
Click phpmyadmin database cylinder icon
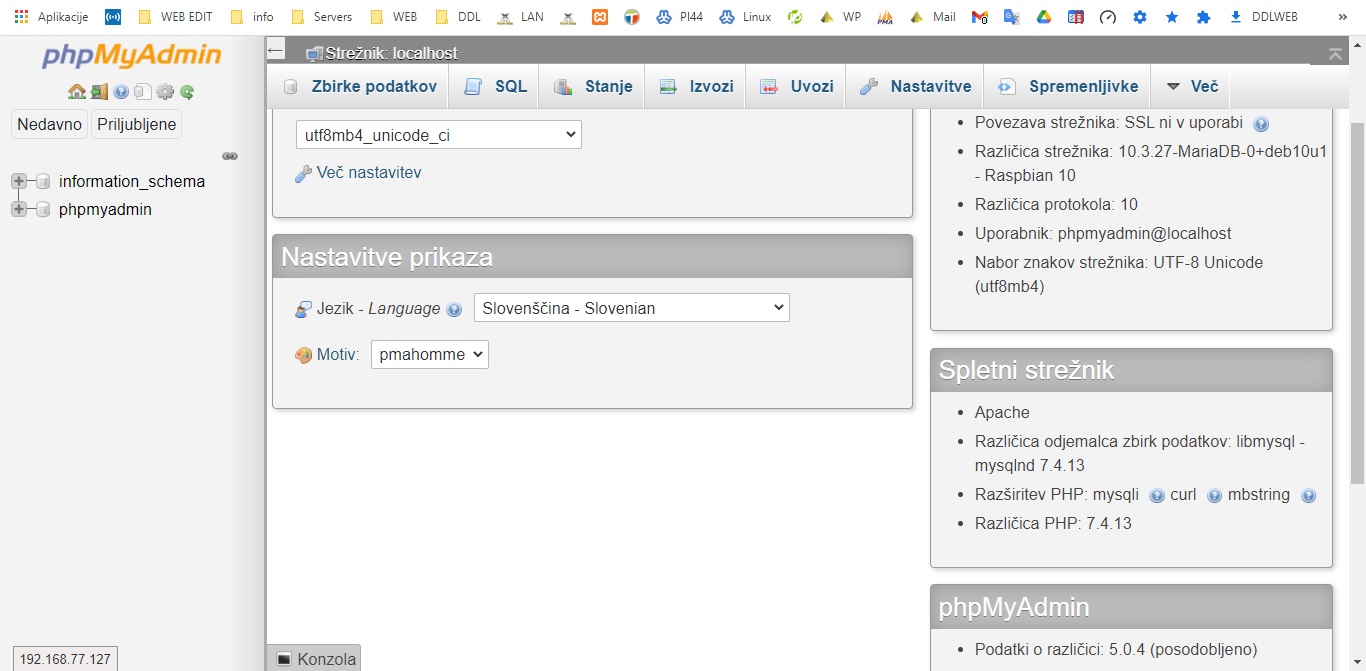click(x=43, y=210)
